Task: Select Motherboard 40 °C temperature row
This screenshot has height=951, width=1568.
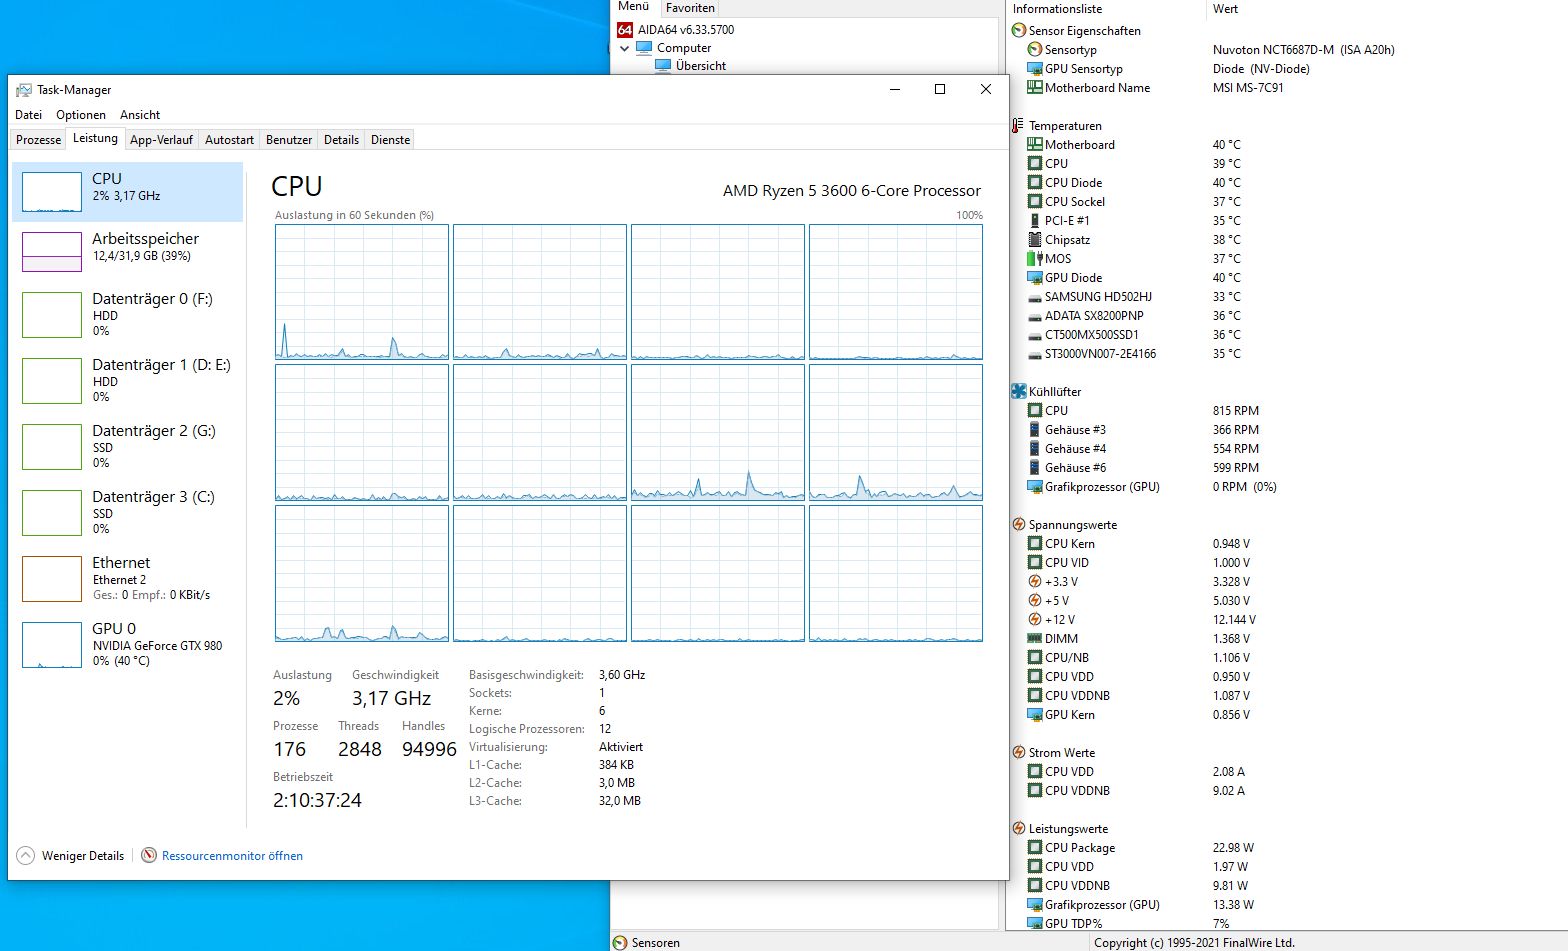Action: click(1287, 145)
